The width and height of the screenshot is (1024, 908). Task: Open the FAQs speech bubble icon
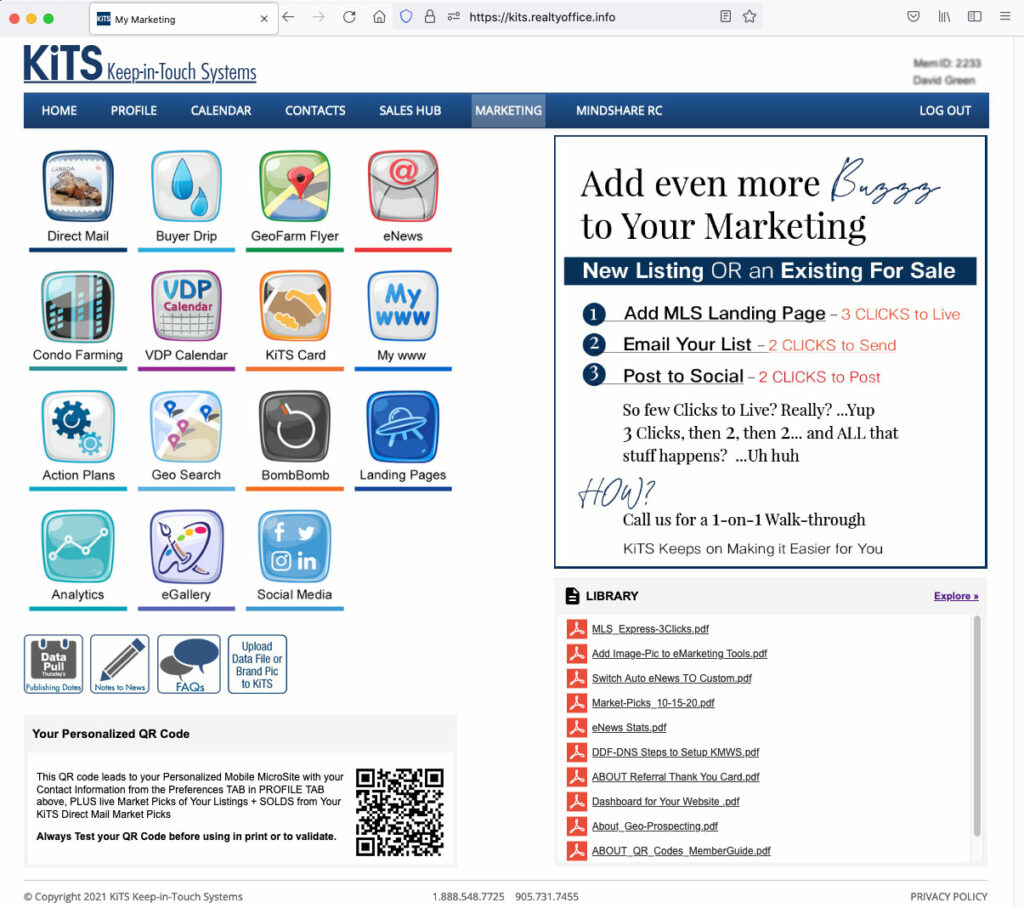pos(189,664)
